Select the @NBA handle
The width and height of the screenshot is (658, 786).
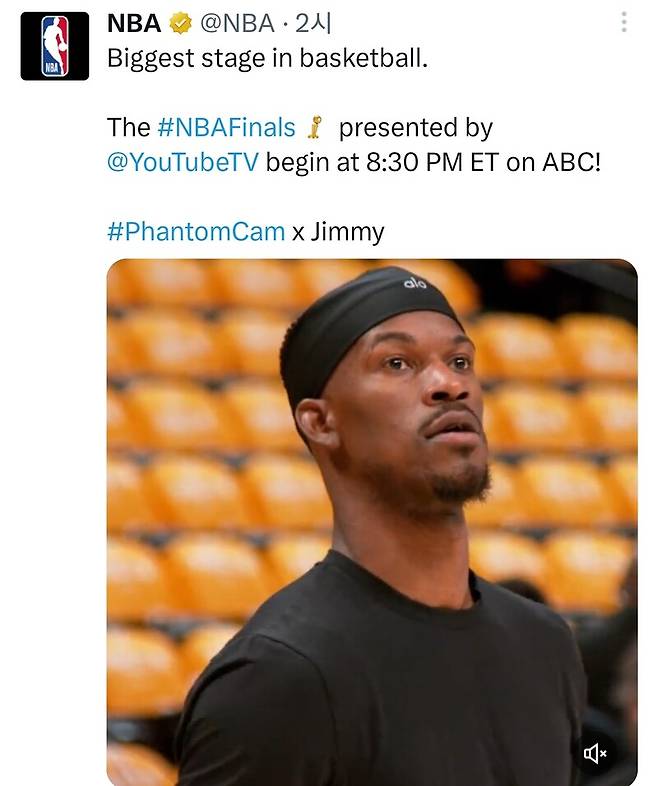(x=237, y=24)
